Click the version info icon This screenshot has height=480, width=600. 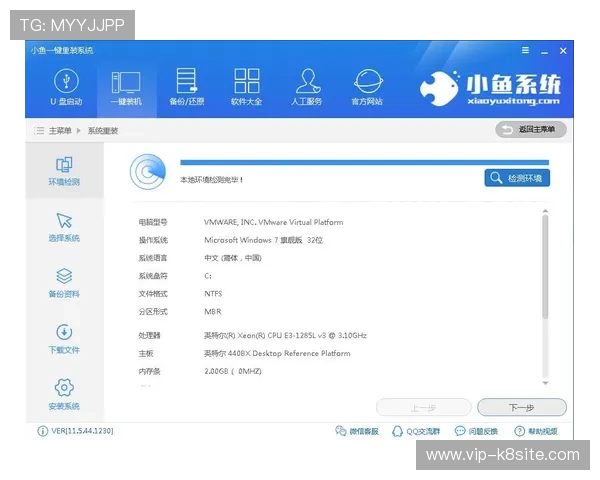click(42, 431)
